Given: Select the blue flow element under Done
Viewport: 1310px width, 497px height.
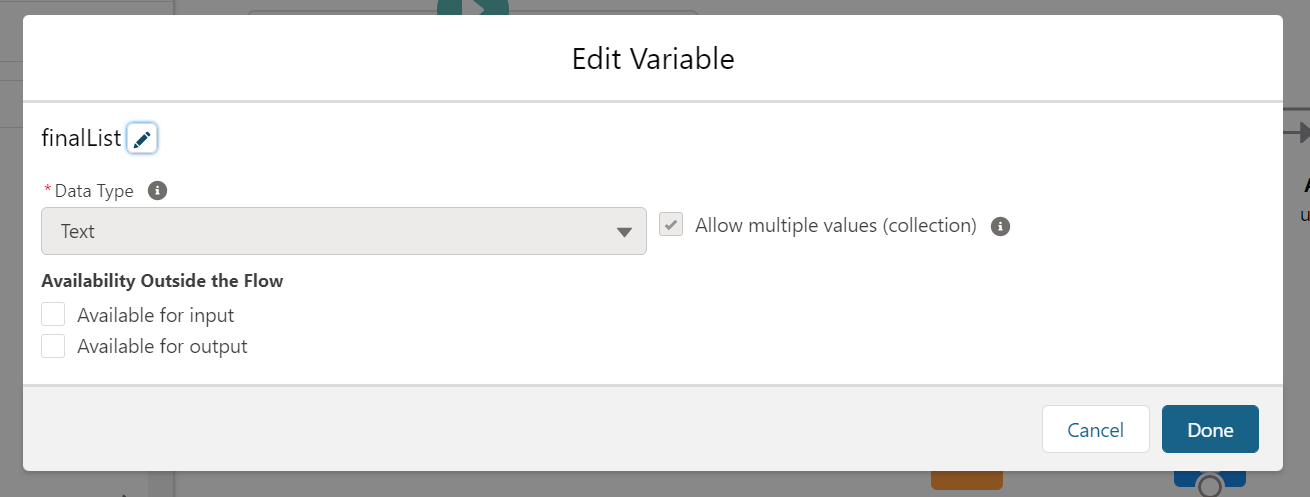Looking at the screenshot, I should click(x=1210, y=479).
